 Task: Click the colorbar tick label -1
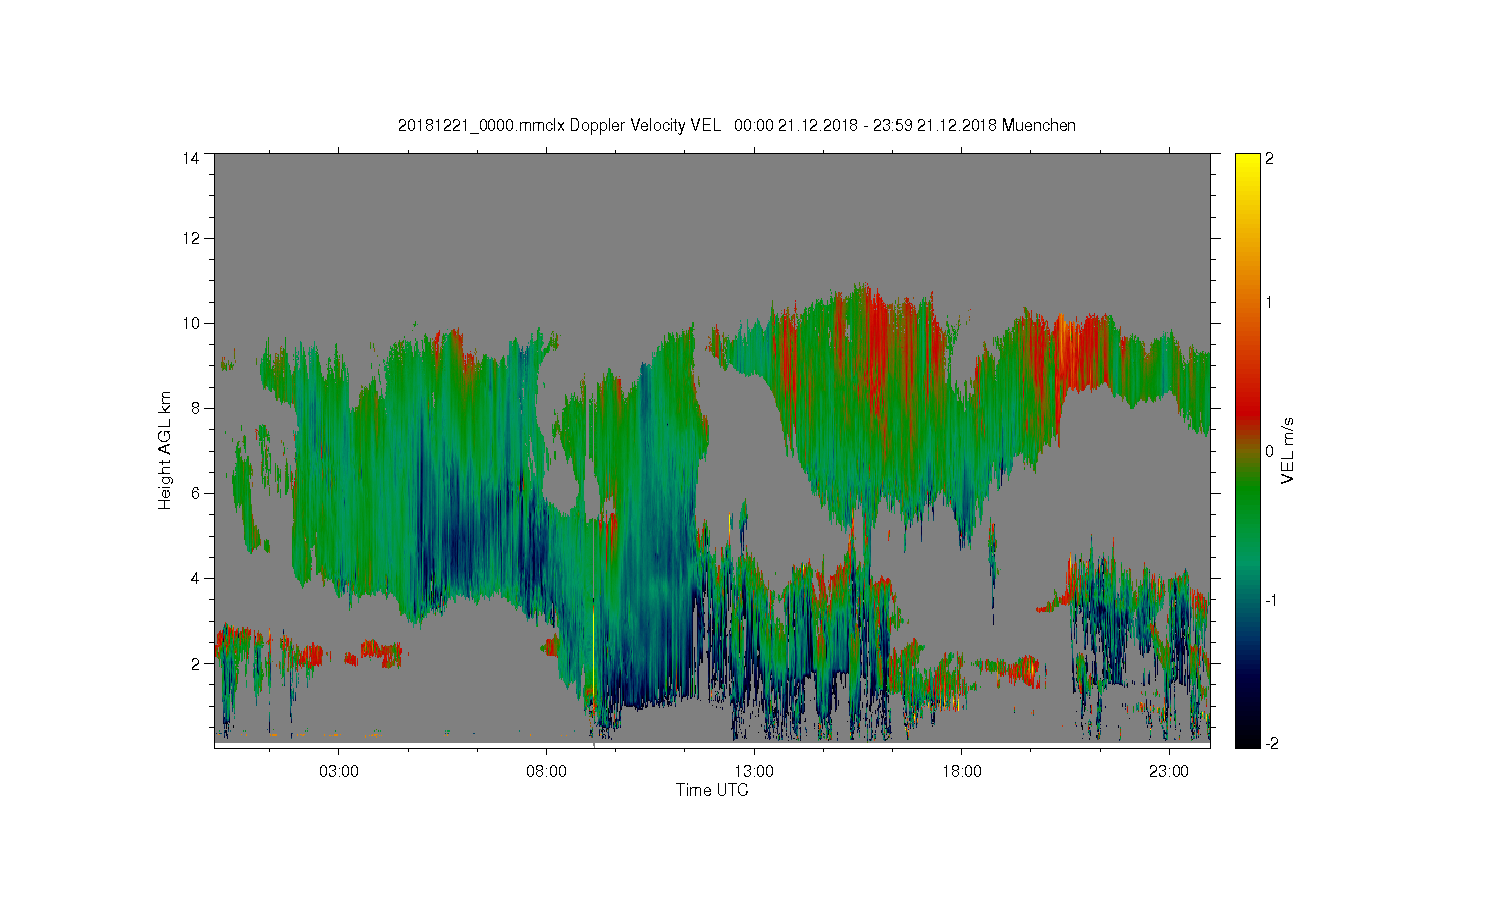click(x=1271, y=600)
